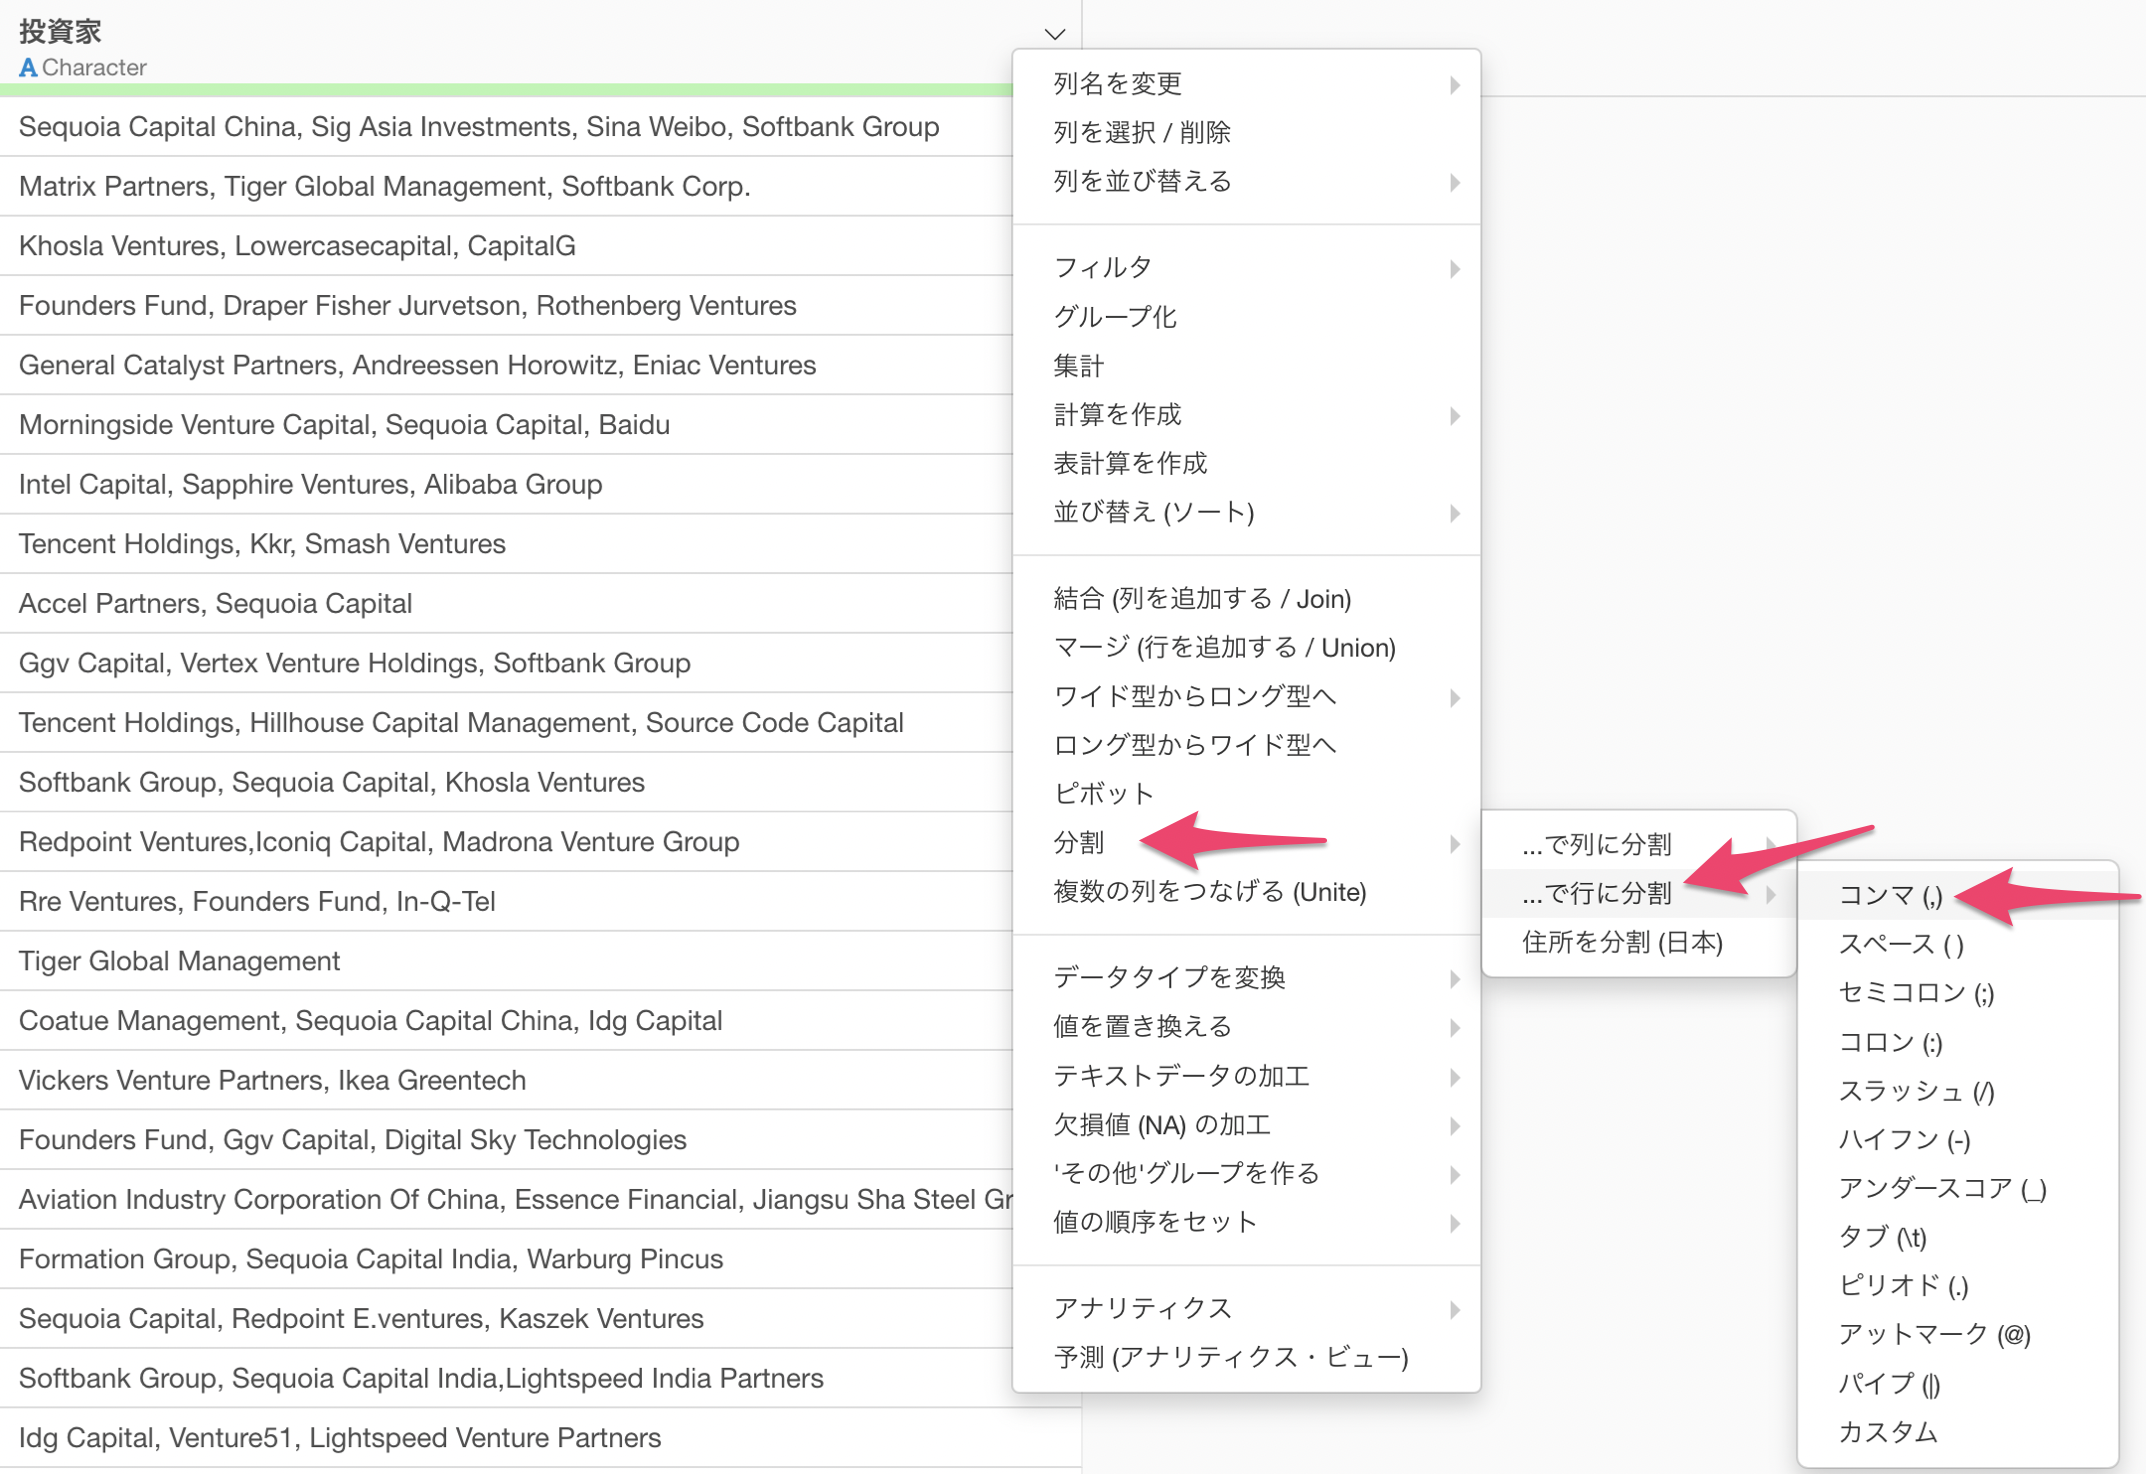Expand テキストデータの加工 submenu

pyautogui.click(x=1246, y=1075)
